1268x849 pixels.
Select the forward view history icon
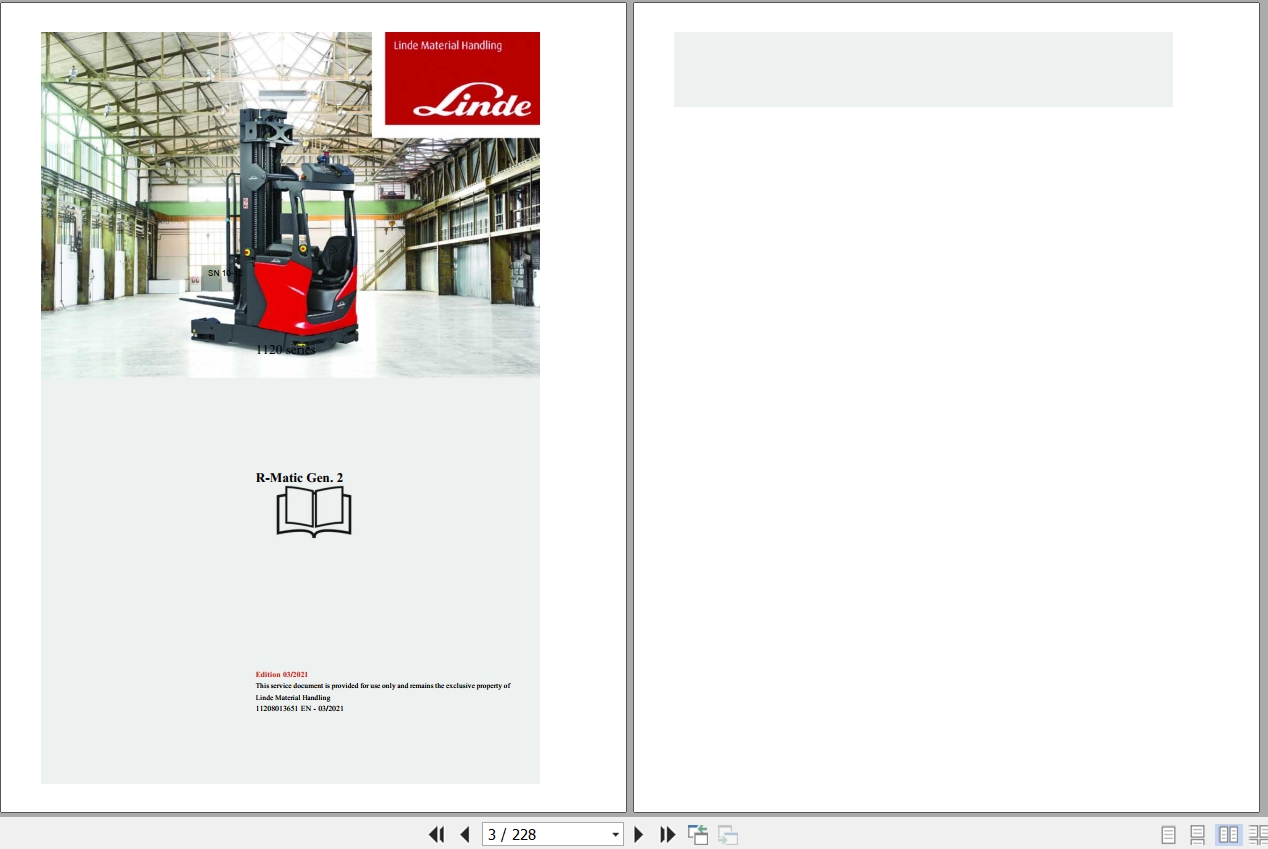tap(727, 834)
